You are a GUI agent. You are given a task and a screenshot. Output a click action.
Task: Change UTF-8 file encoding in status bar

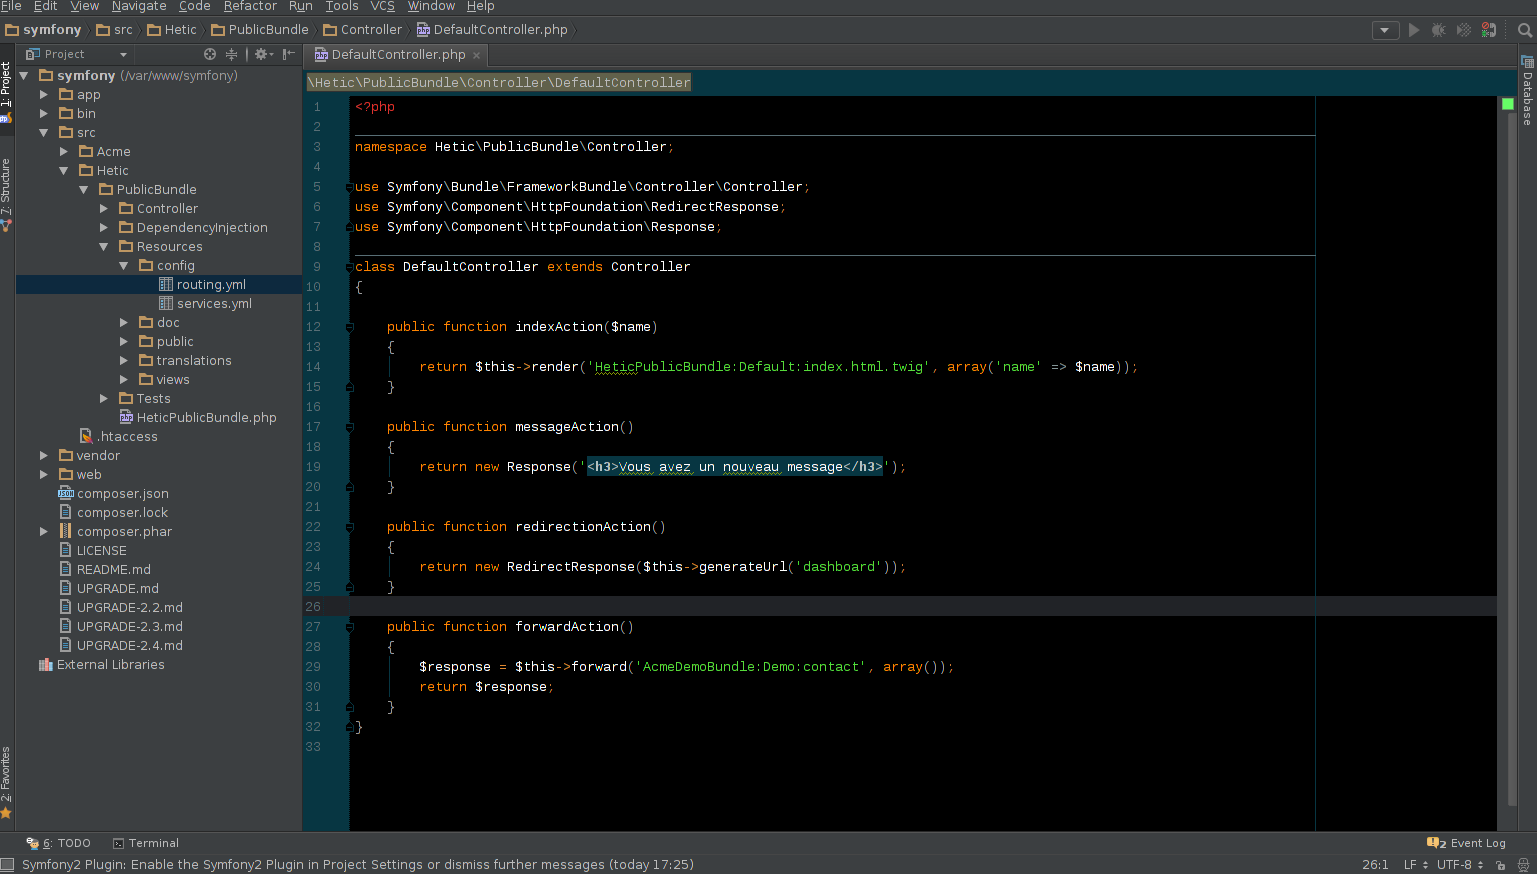tap(1460, 864)
